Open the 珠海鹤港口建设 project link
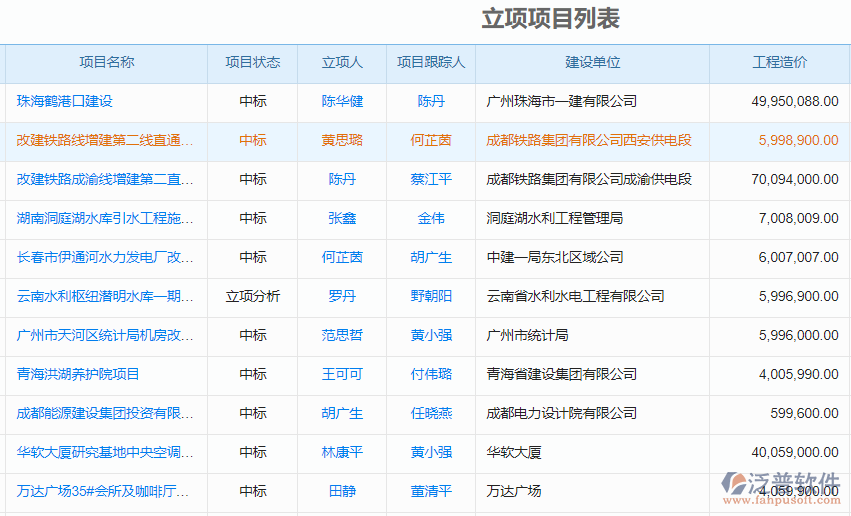The image size is (851, 516). click(65, 101)
